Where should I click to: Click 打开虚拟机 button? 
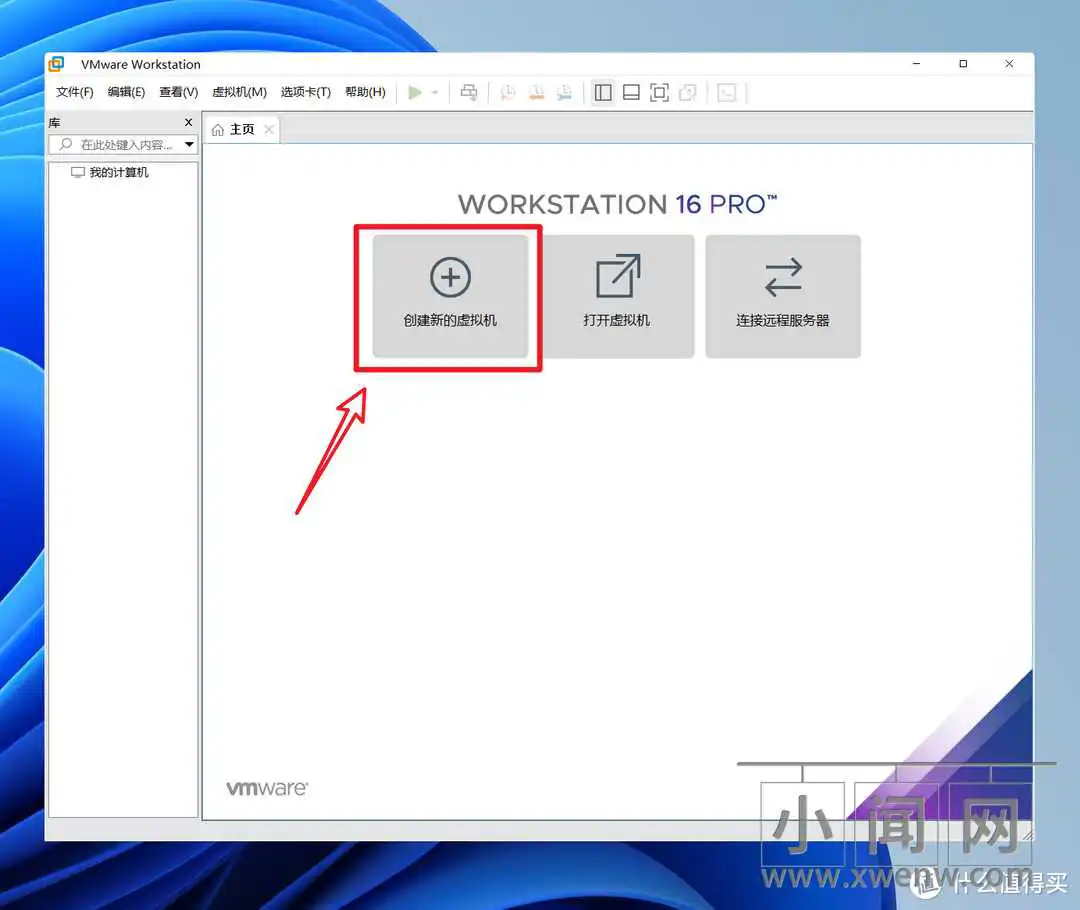tap(617, 296)
